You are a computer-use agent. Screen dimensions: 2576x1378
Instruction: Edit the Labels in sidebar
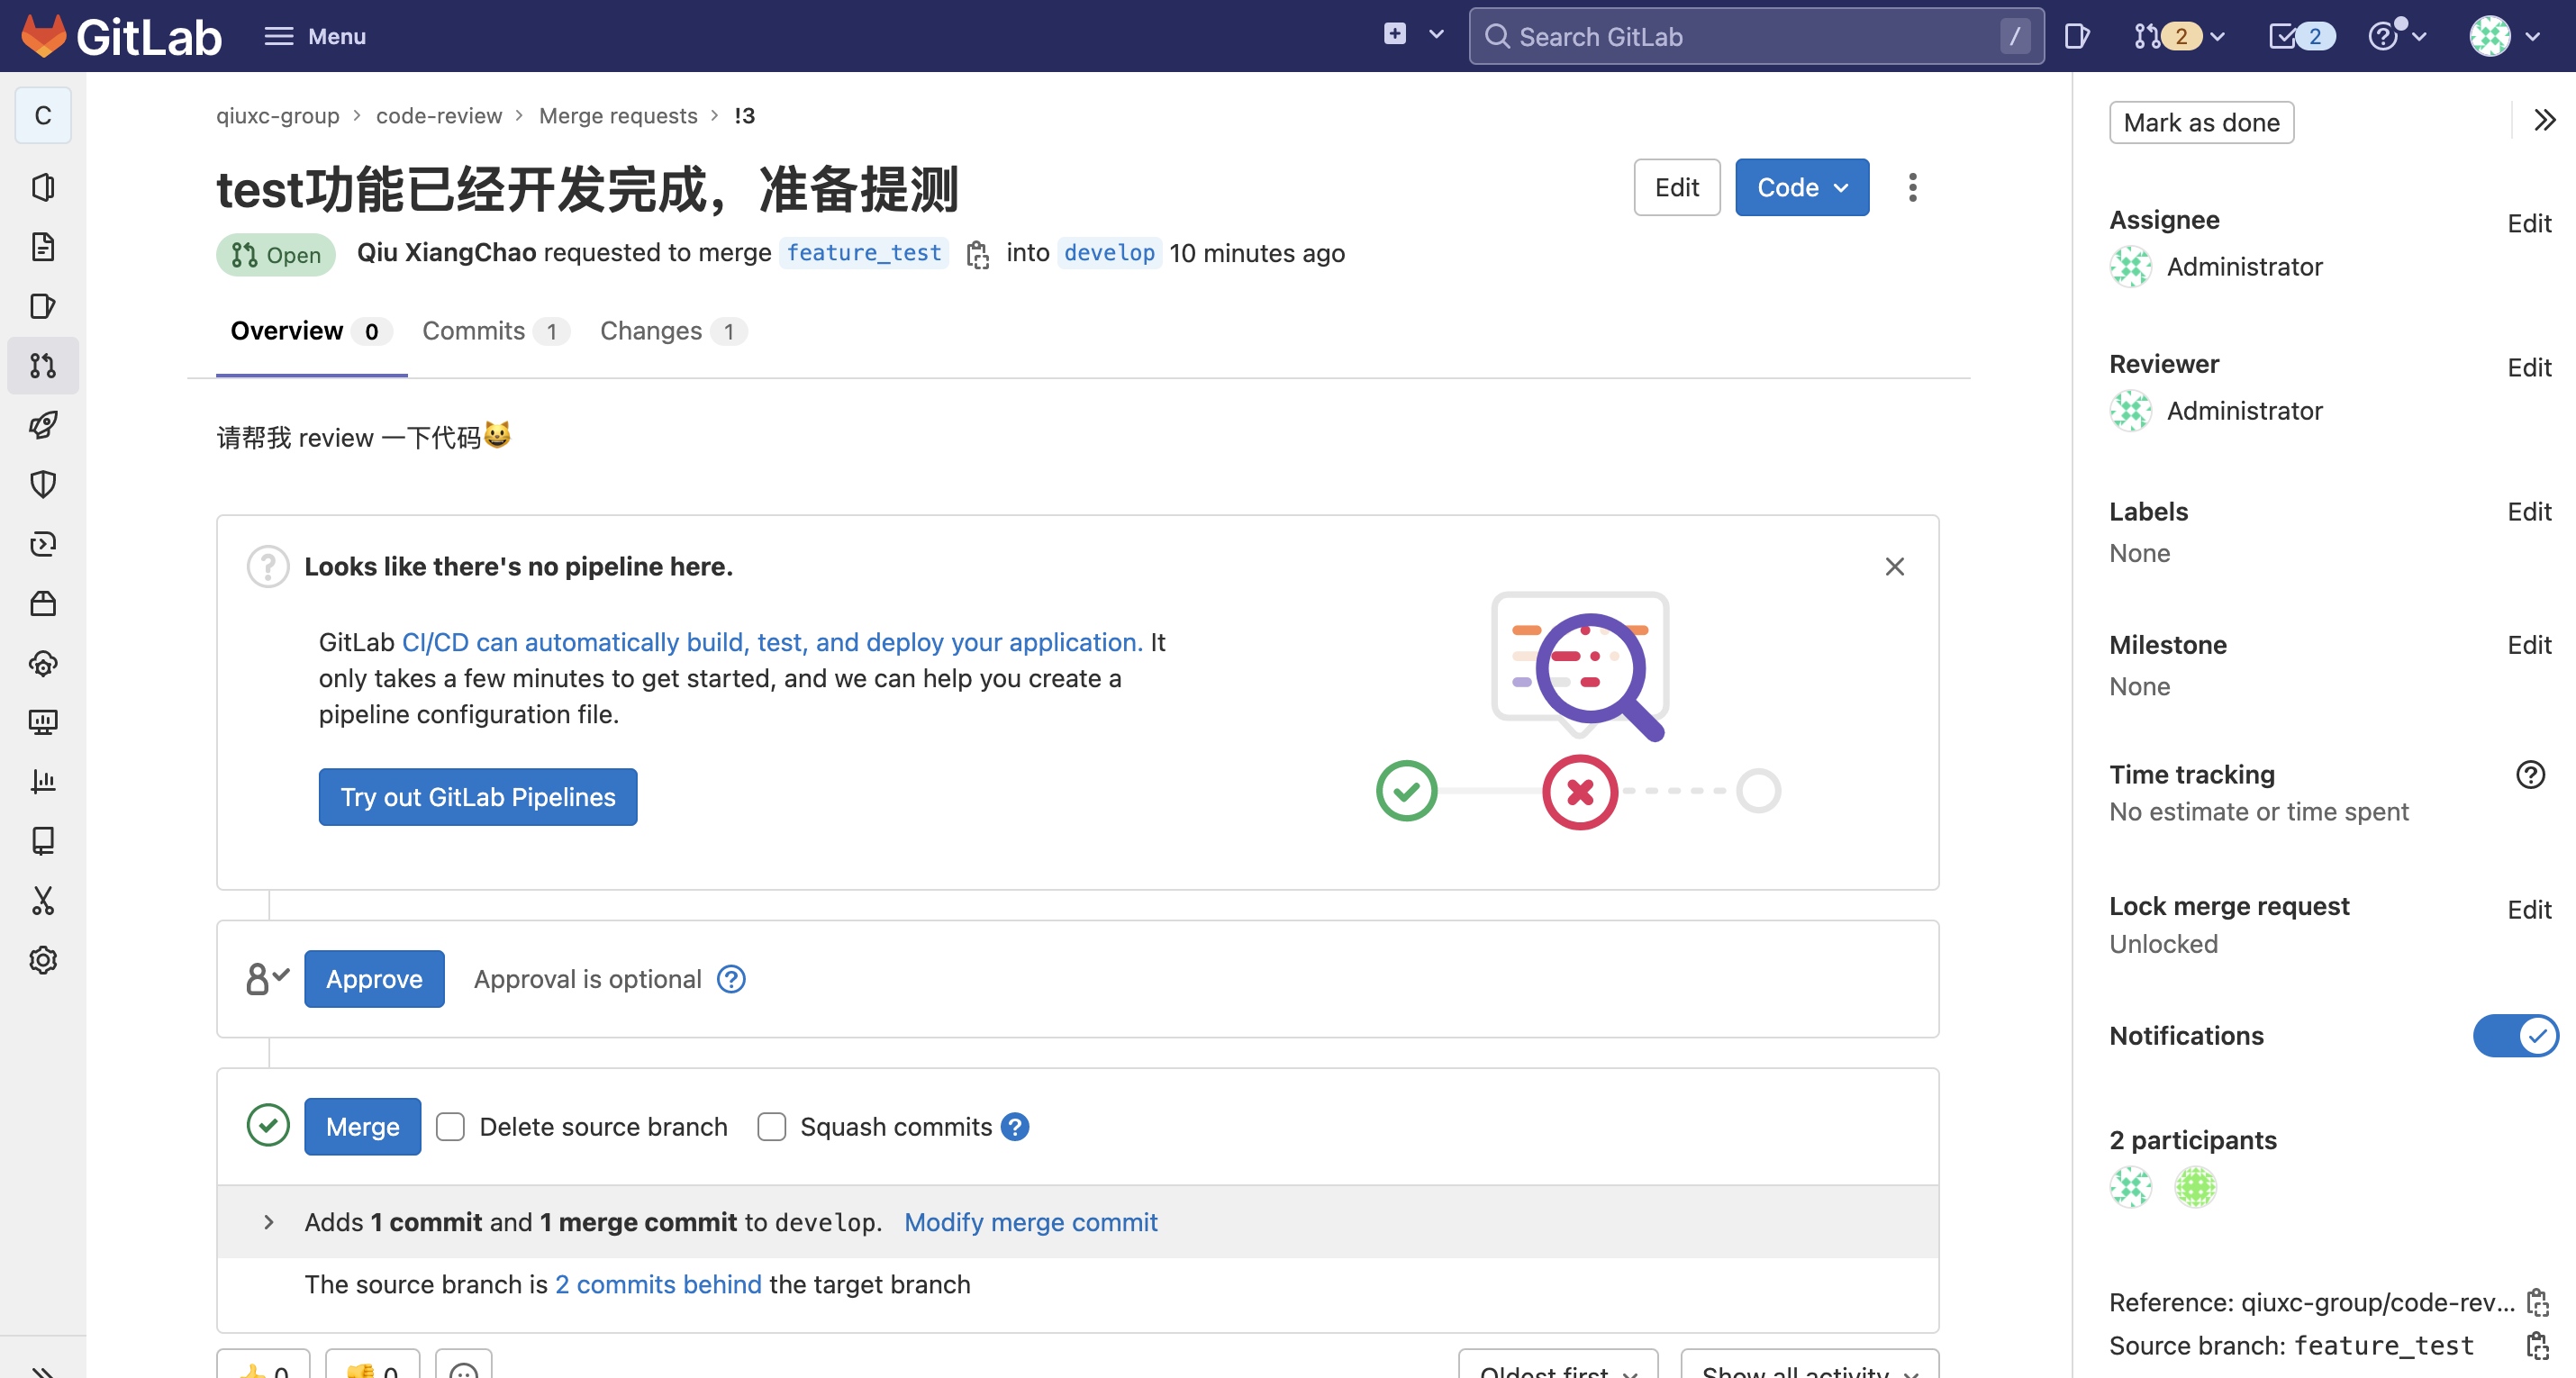pos(2529,511)
